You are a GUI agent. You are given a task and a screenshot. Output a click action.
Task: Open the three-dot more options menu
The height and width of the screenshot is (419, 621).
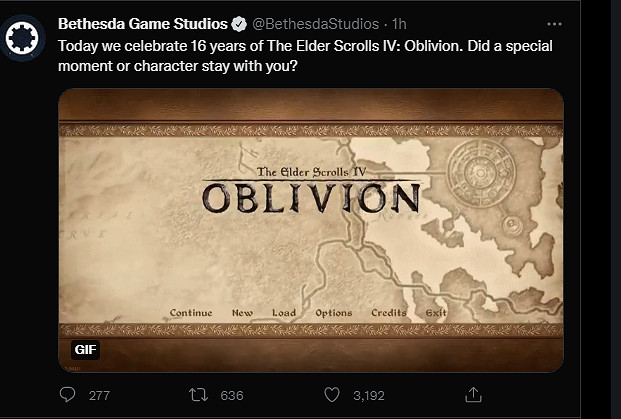click(x=555, y=23)
